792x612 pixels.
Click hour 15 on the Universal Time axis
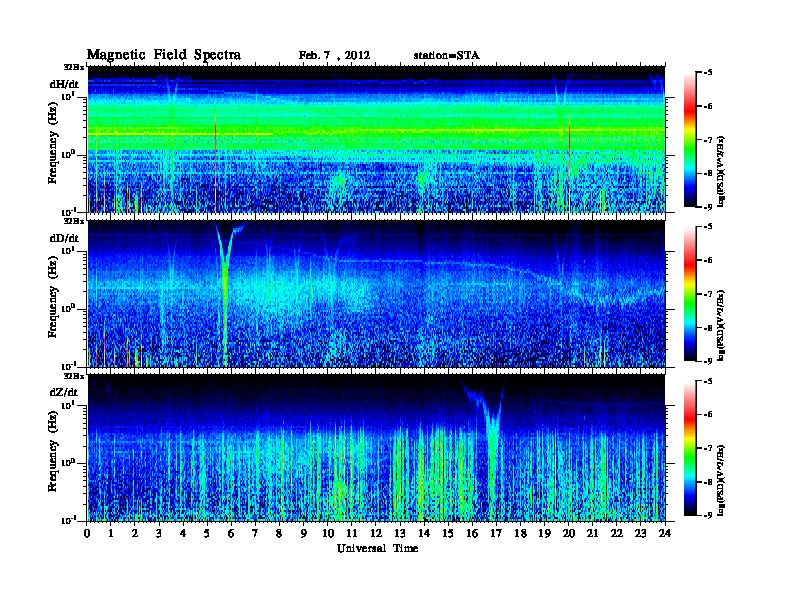(x=448, y=533)
